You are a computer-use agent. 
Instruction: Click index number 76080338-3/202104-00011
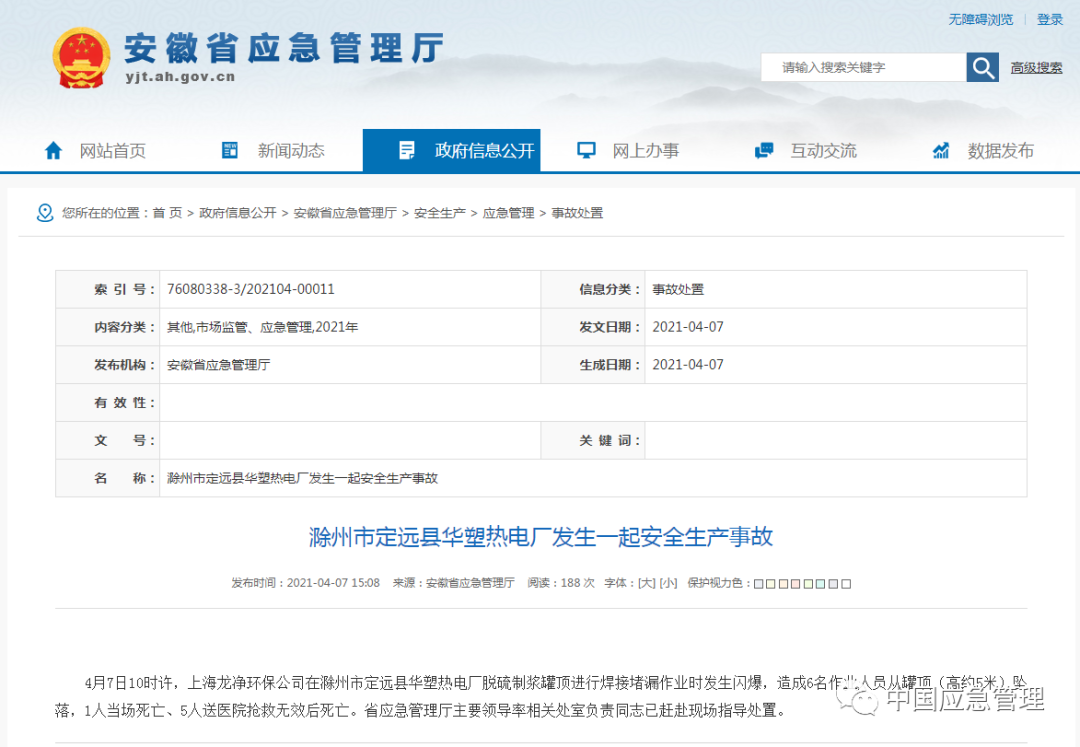[x=251, y=289]
